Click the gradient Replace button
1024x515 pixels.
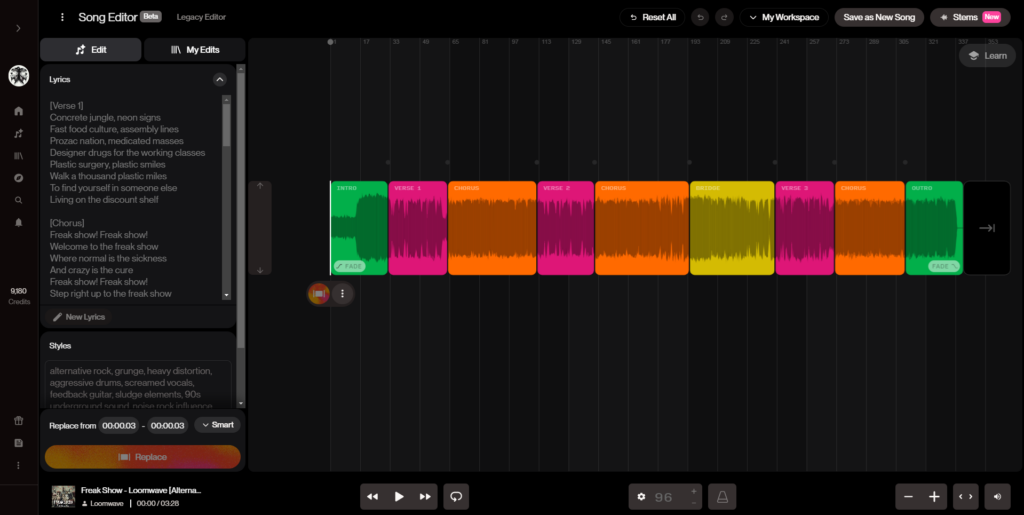pyautogui.click(x=142, y=457)
